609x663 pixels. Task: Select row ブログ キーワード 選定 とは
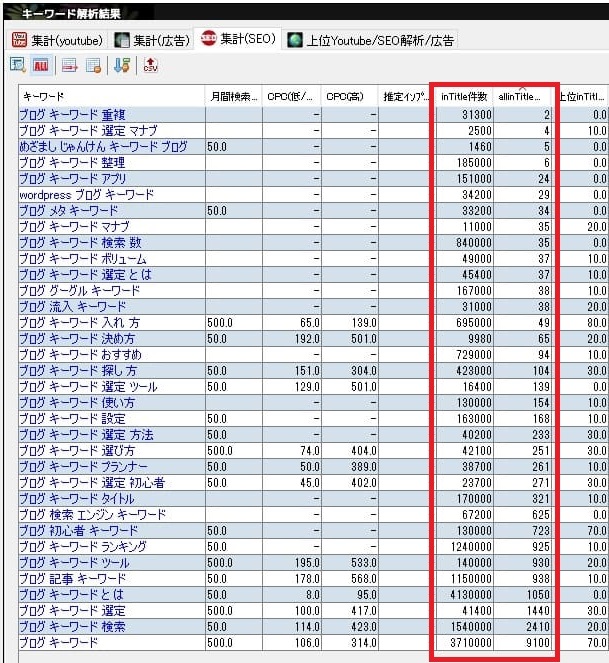(x=313, y=275)
